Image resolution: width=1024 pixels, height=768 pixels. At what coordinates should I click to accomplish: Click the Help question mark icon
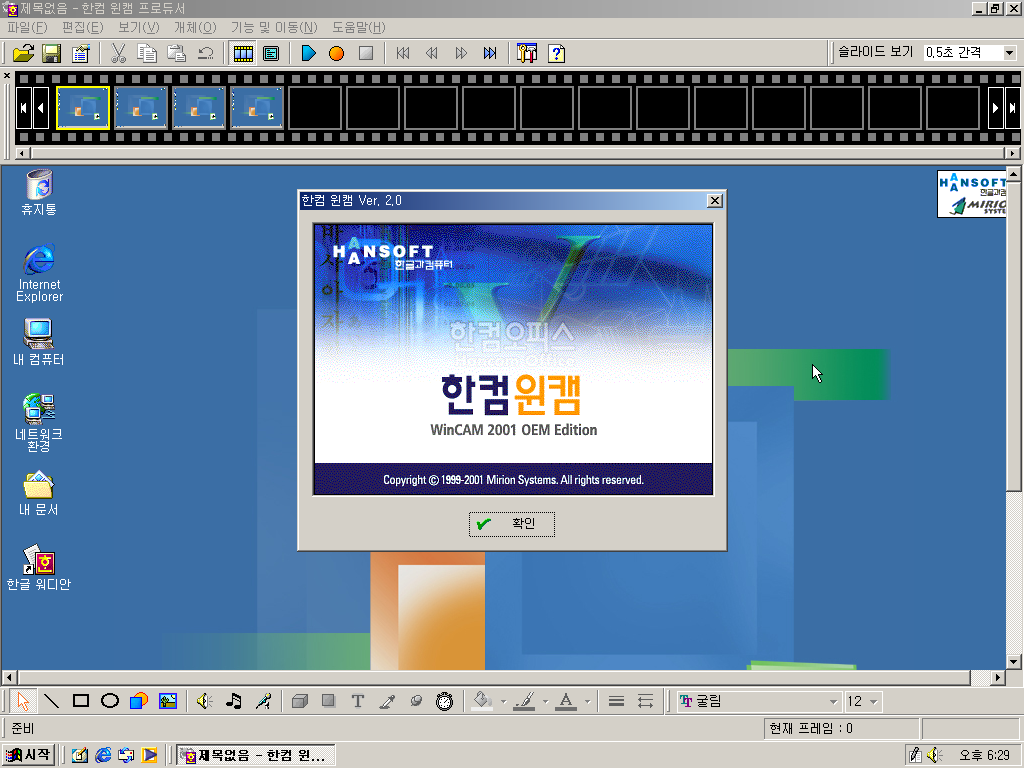556,53
